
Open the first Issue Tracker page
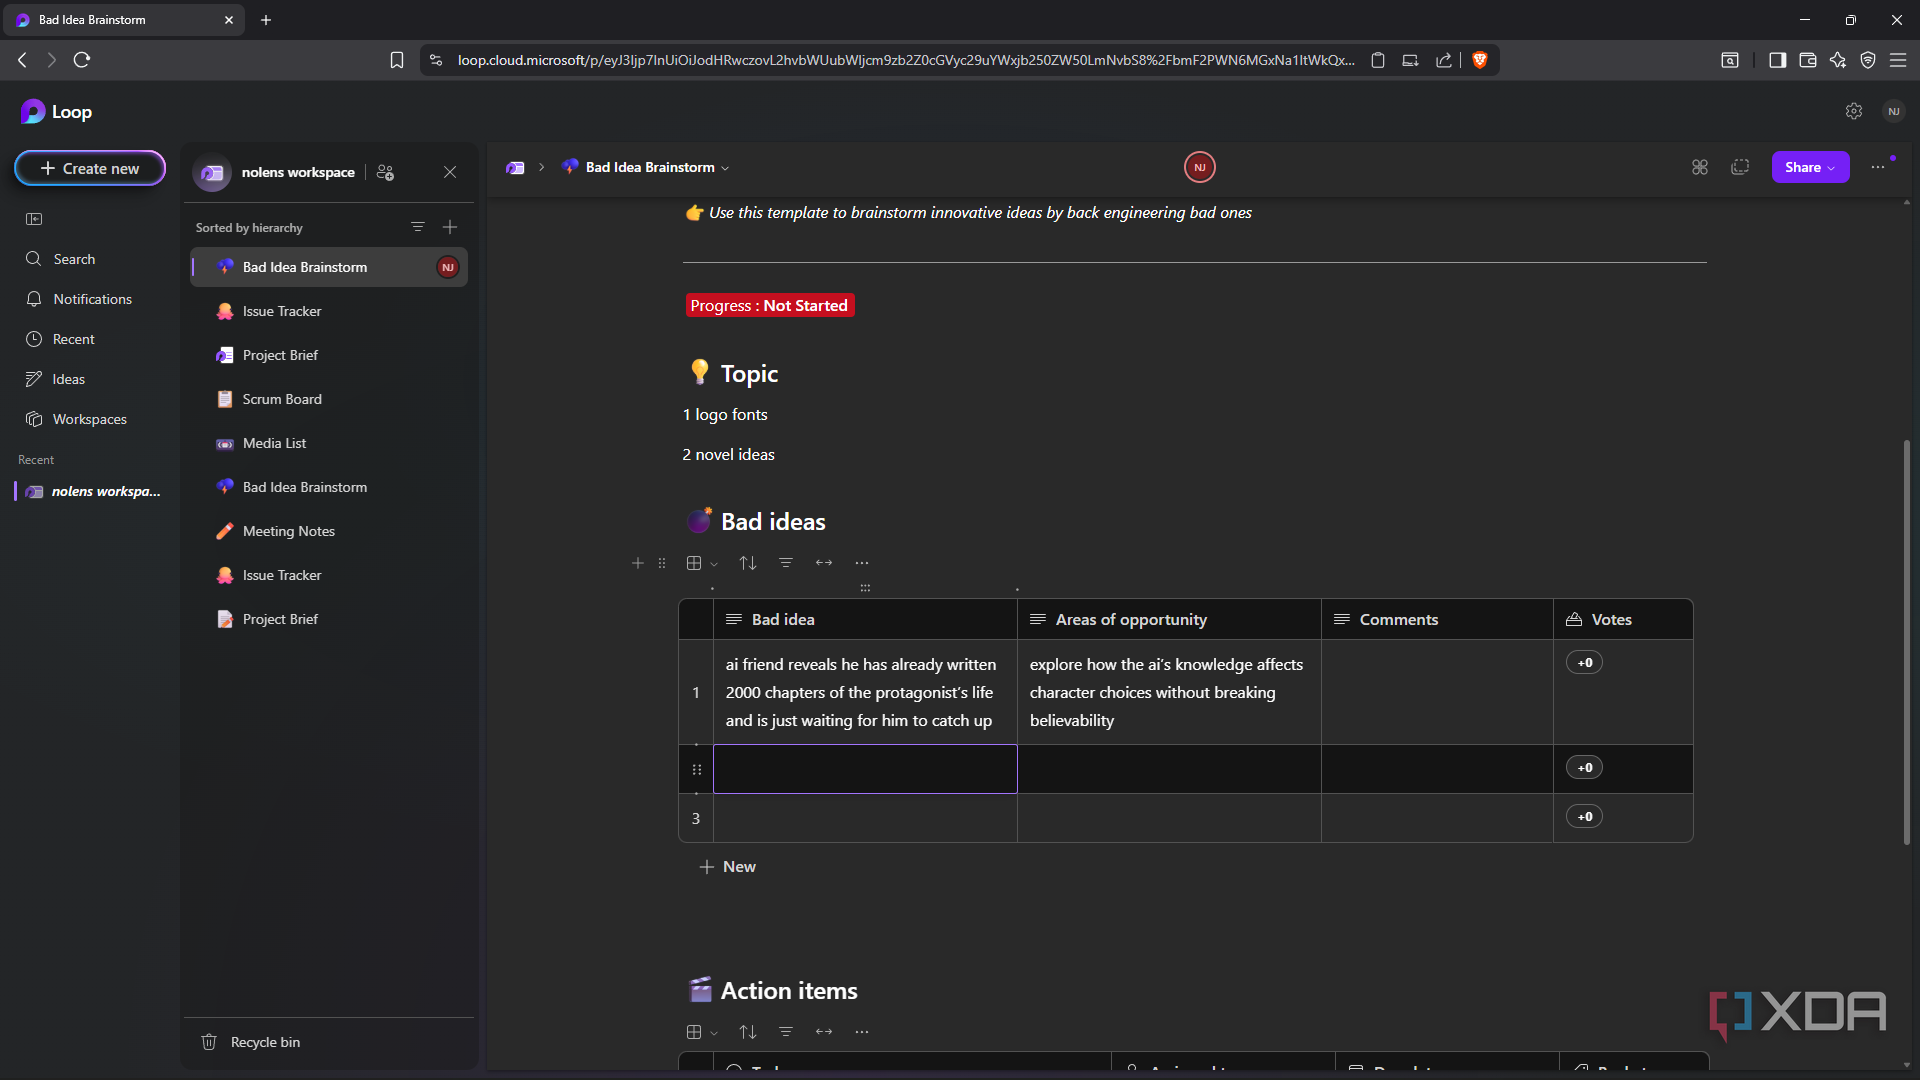coord(329,311)
